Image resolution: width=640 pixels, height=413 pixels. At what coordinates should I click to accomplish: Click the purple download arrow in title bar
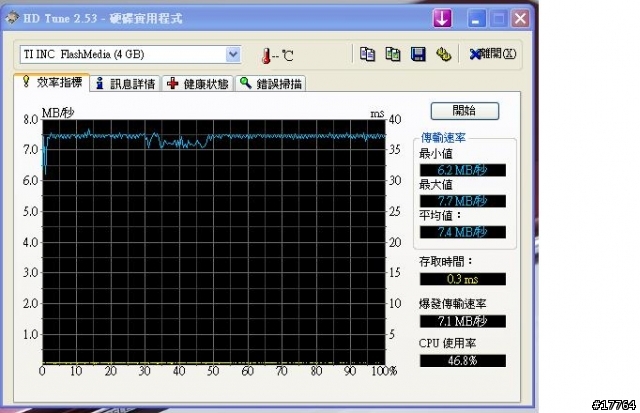click(442, 18)
